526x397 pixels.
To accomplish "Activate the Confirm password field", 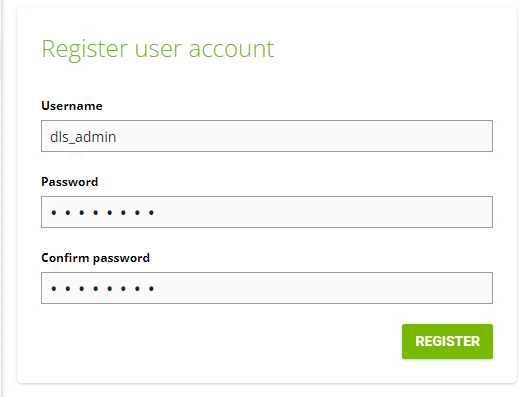I will point(267,288).
